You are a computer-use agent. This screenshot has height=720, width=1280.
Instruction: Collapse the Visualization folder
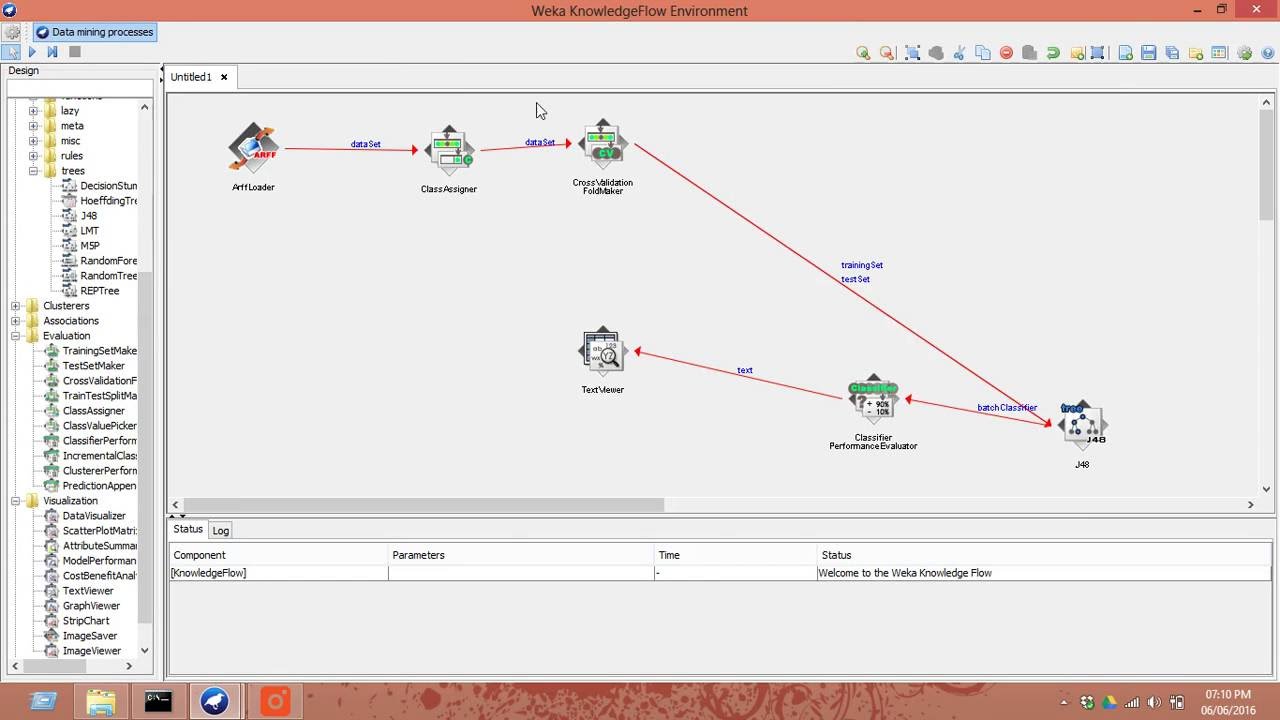(15, 501)
